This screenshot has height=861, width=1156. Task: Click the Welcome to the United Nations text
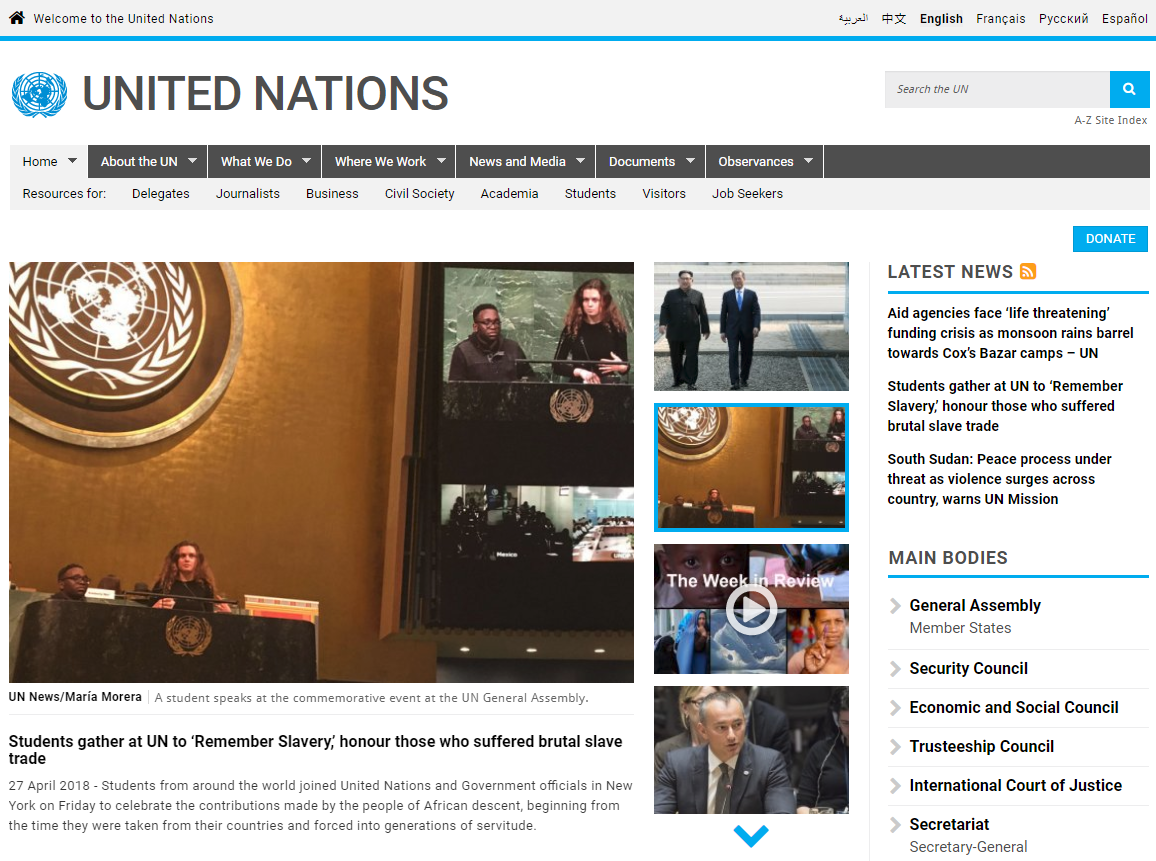pyautogui.click(x=123, y=18)
